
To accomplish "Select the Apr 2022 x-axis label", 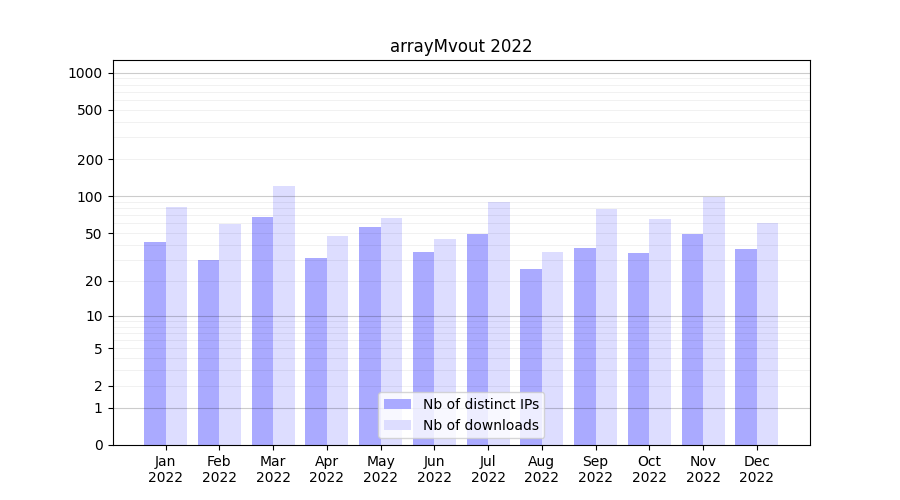I will 327,469.
